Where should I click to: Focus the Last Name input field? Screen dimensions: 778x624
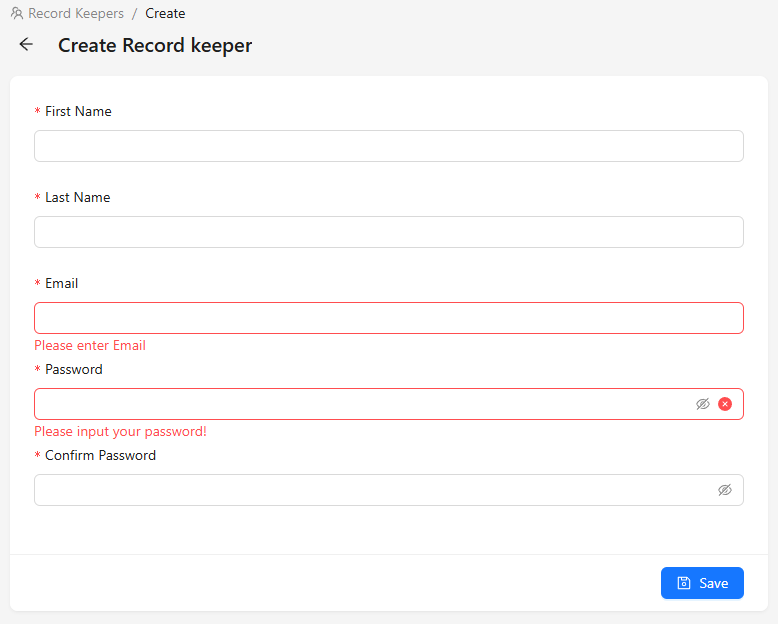389,232
